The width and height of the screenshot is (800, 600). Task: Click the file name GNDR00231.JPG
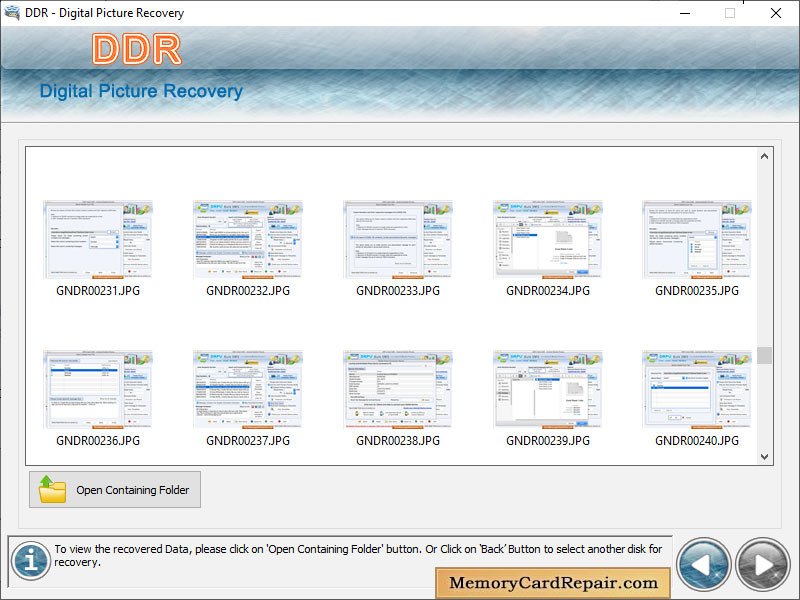98,291
